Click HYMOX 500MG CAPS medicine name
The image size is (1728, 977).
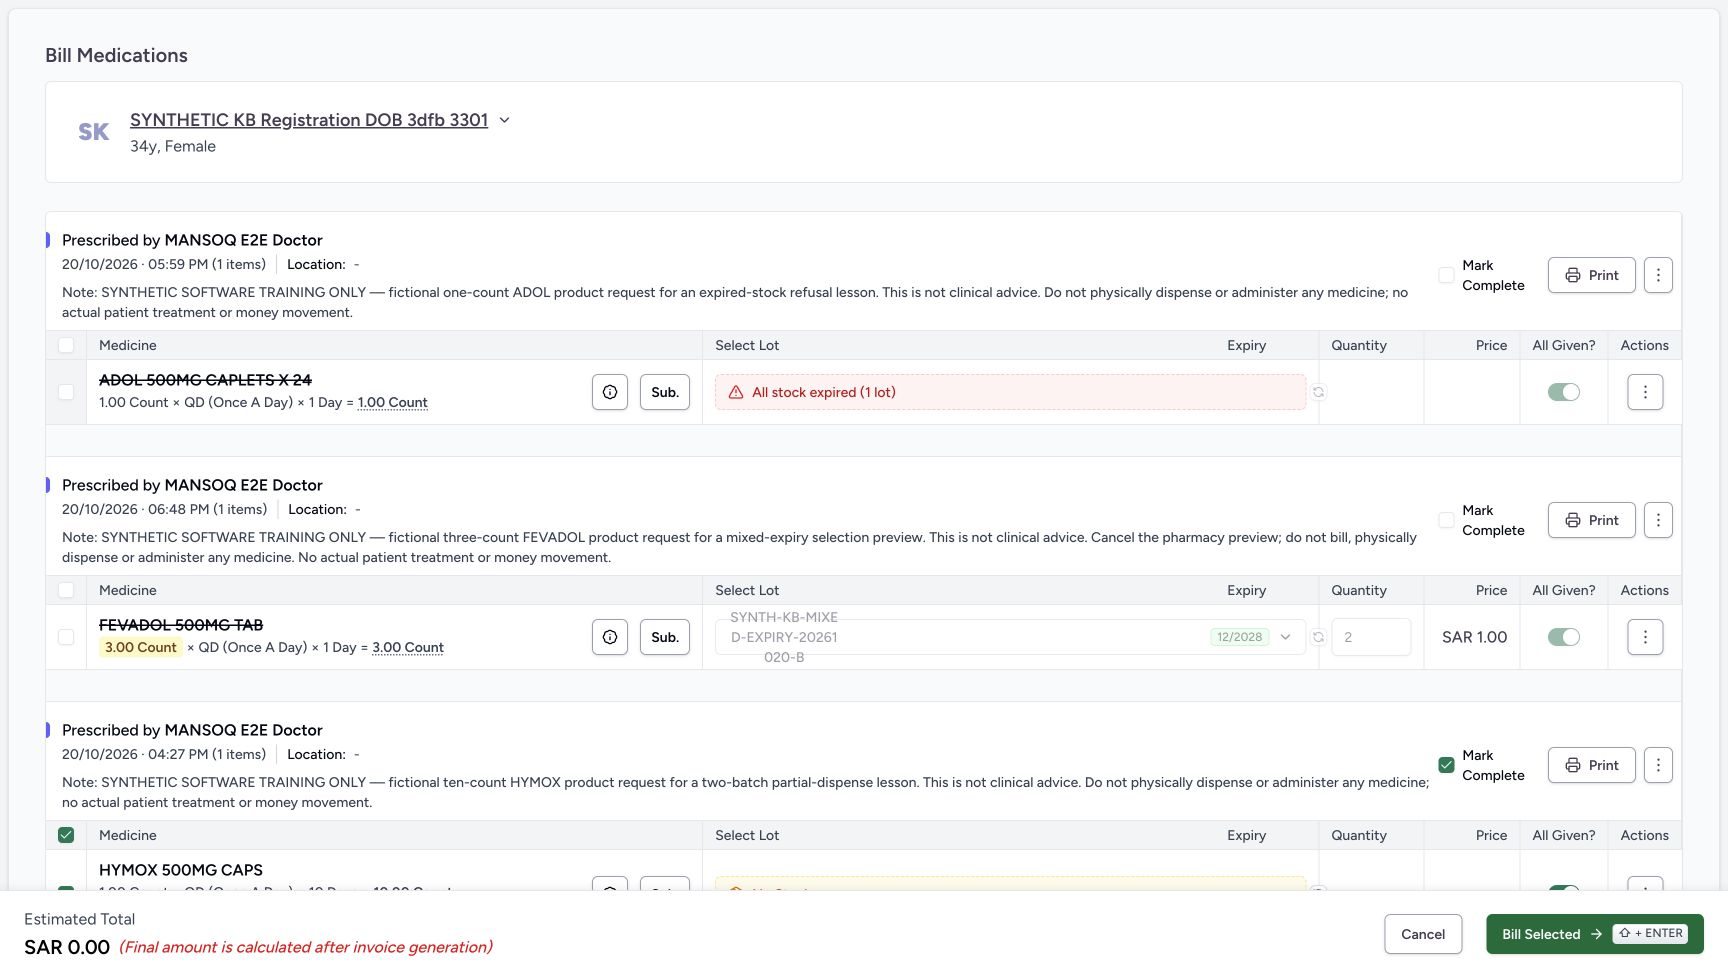(181, 870)
